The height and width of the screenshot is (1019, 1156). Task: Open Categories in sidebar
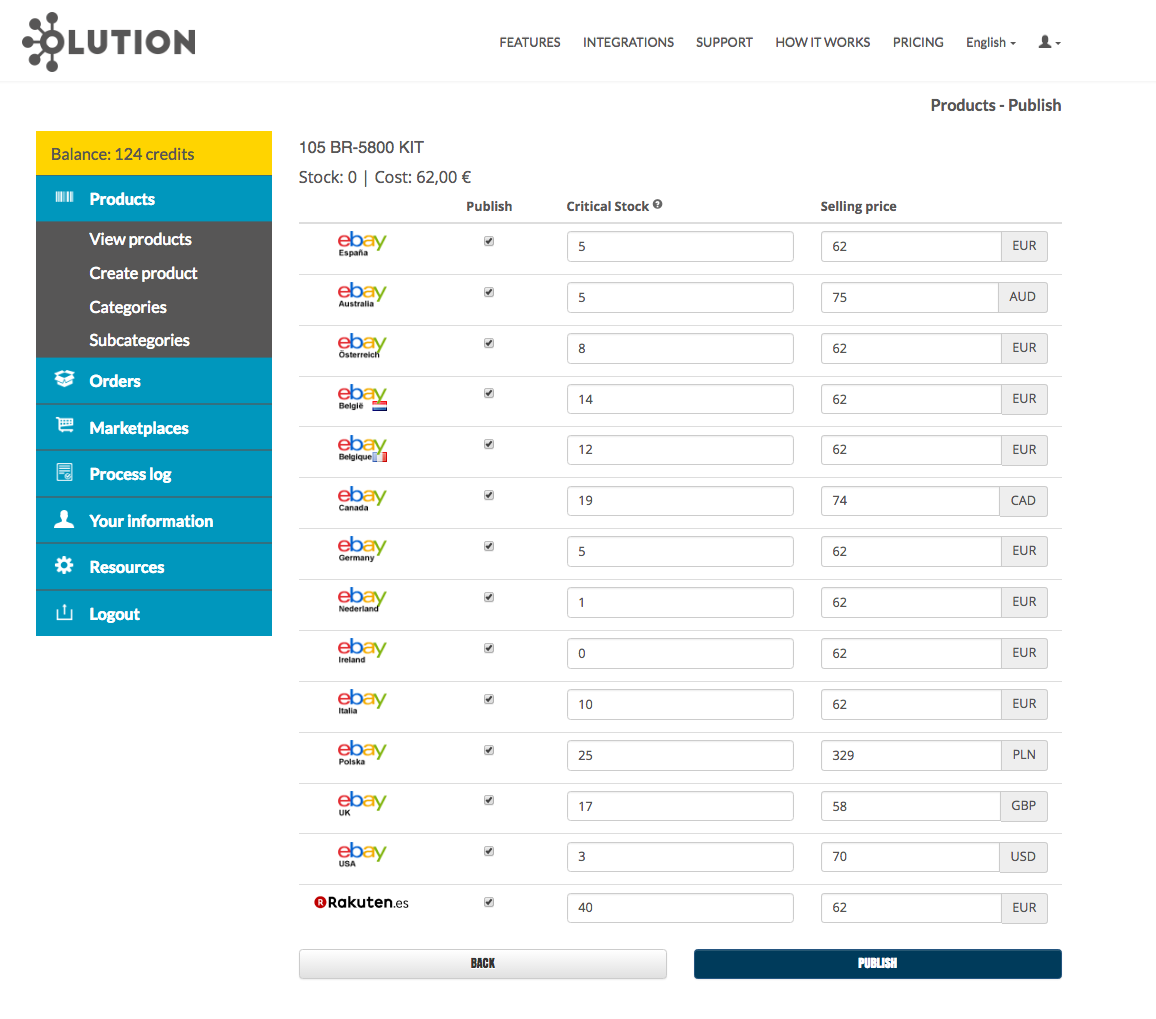pyautogui.click(x=128, y=307)
